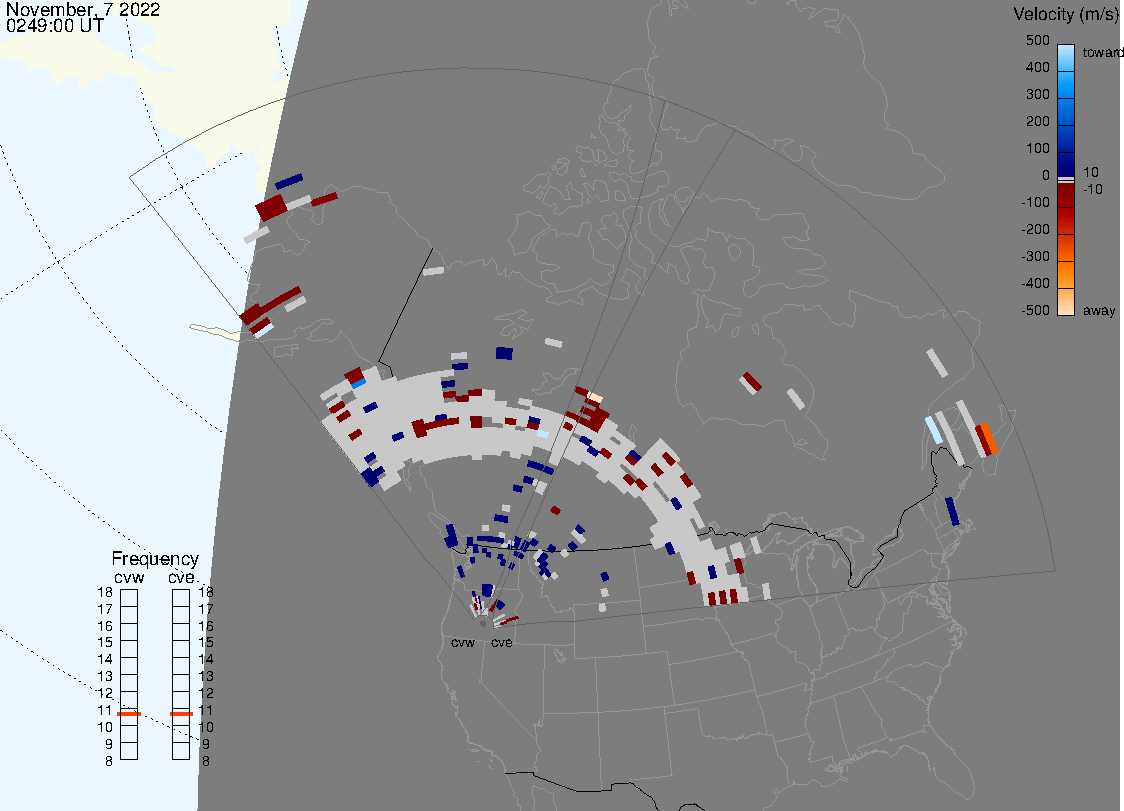The image size is (1124, 811).
Task: Click the orange velocity cell near the fan's eastern edge
Action: [x=989, y=437]
